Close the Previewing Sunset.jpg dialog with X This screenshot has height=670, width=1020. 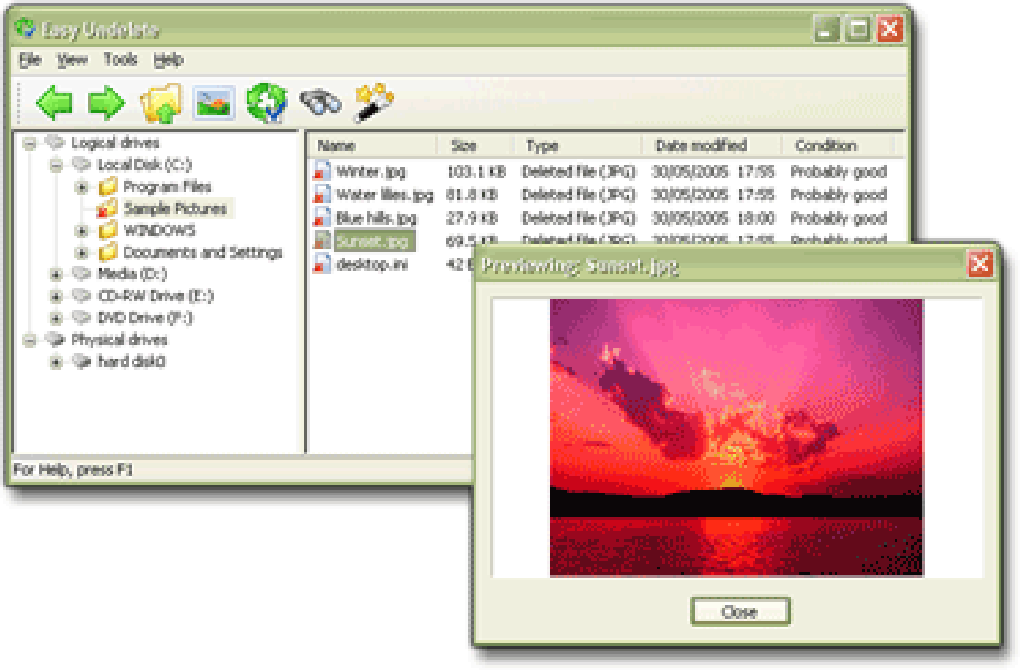[980, 264]
